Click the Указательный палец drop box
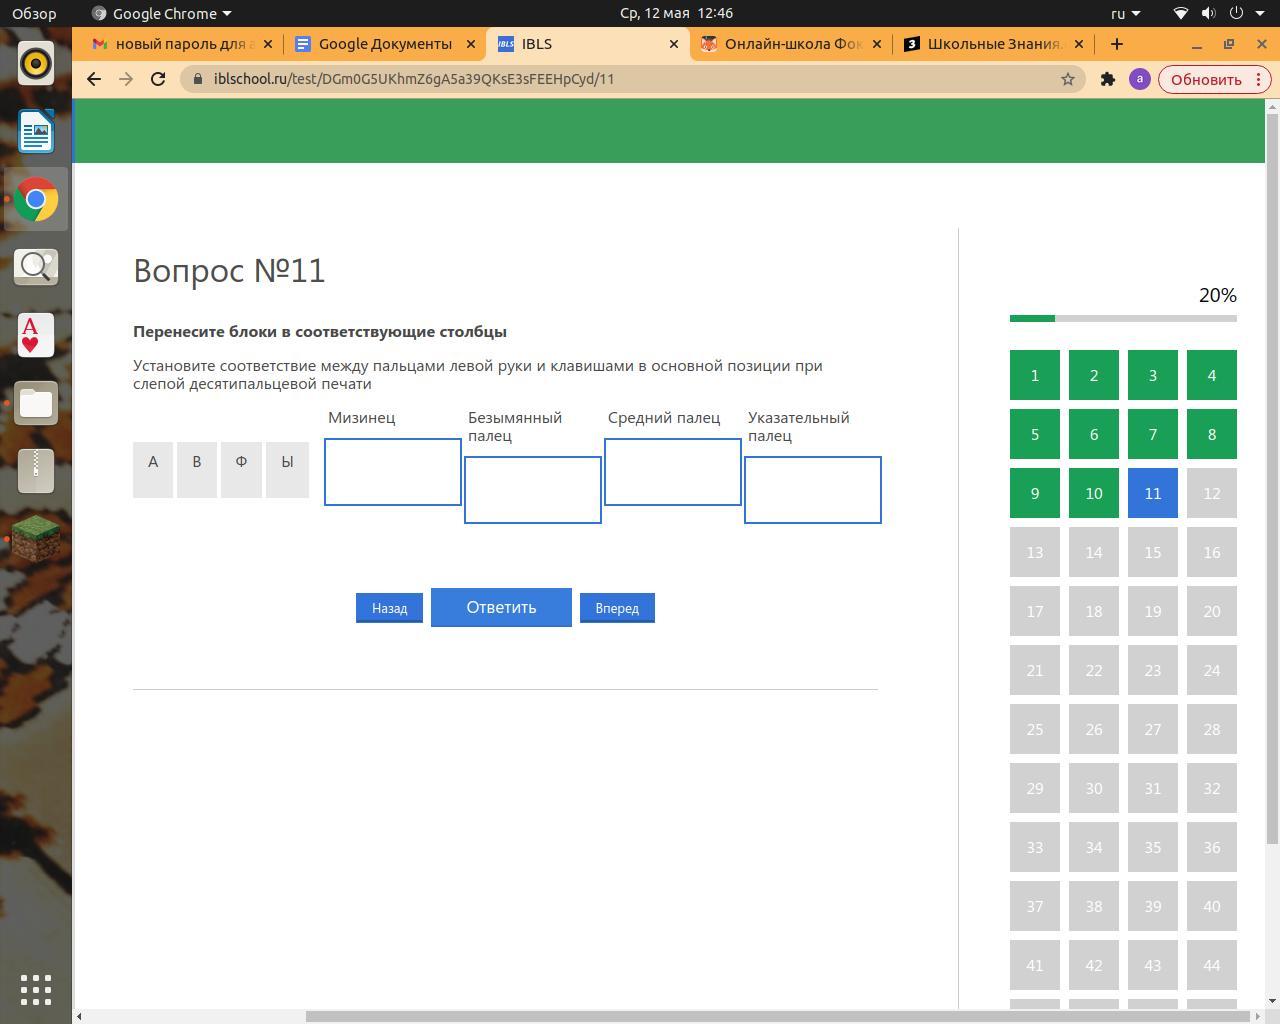The width and height of the screenshot is (1280, 1024). click(813, 490)
